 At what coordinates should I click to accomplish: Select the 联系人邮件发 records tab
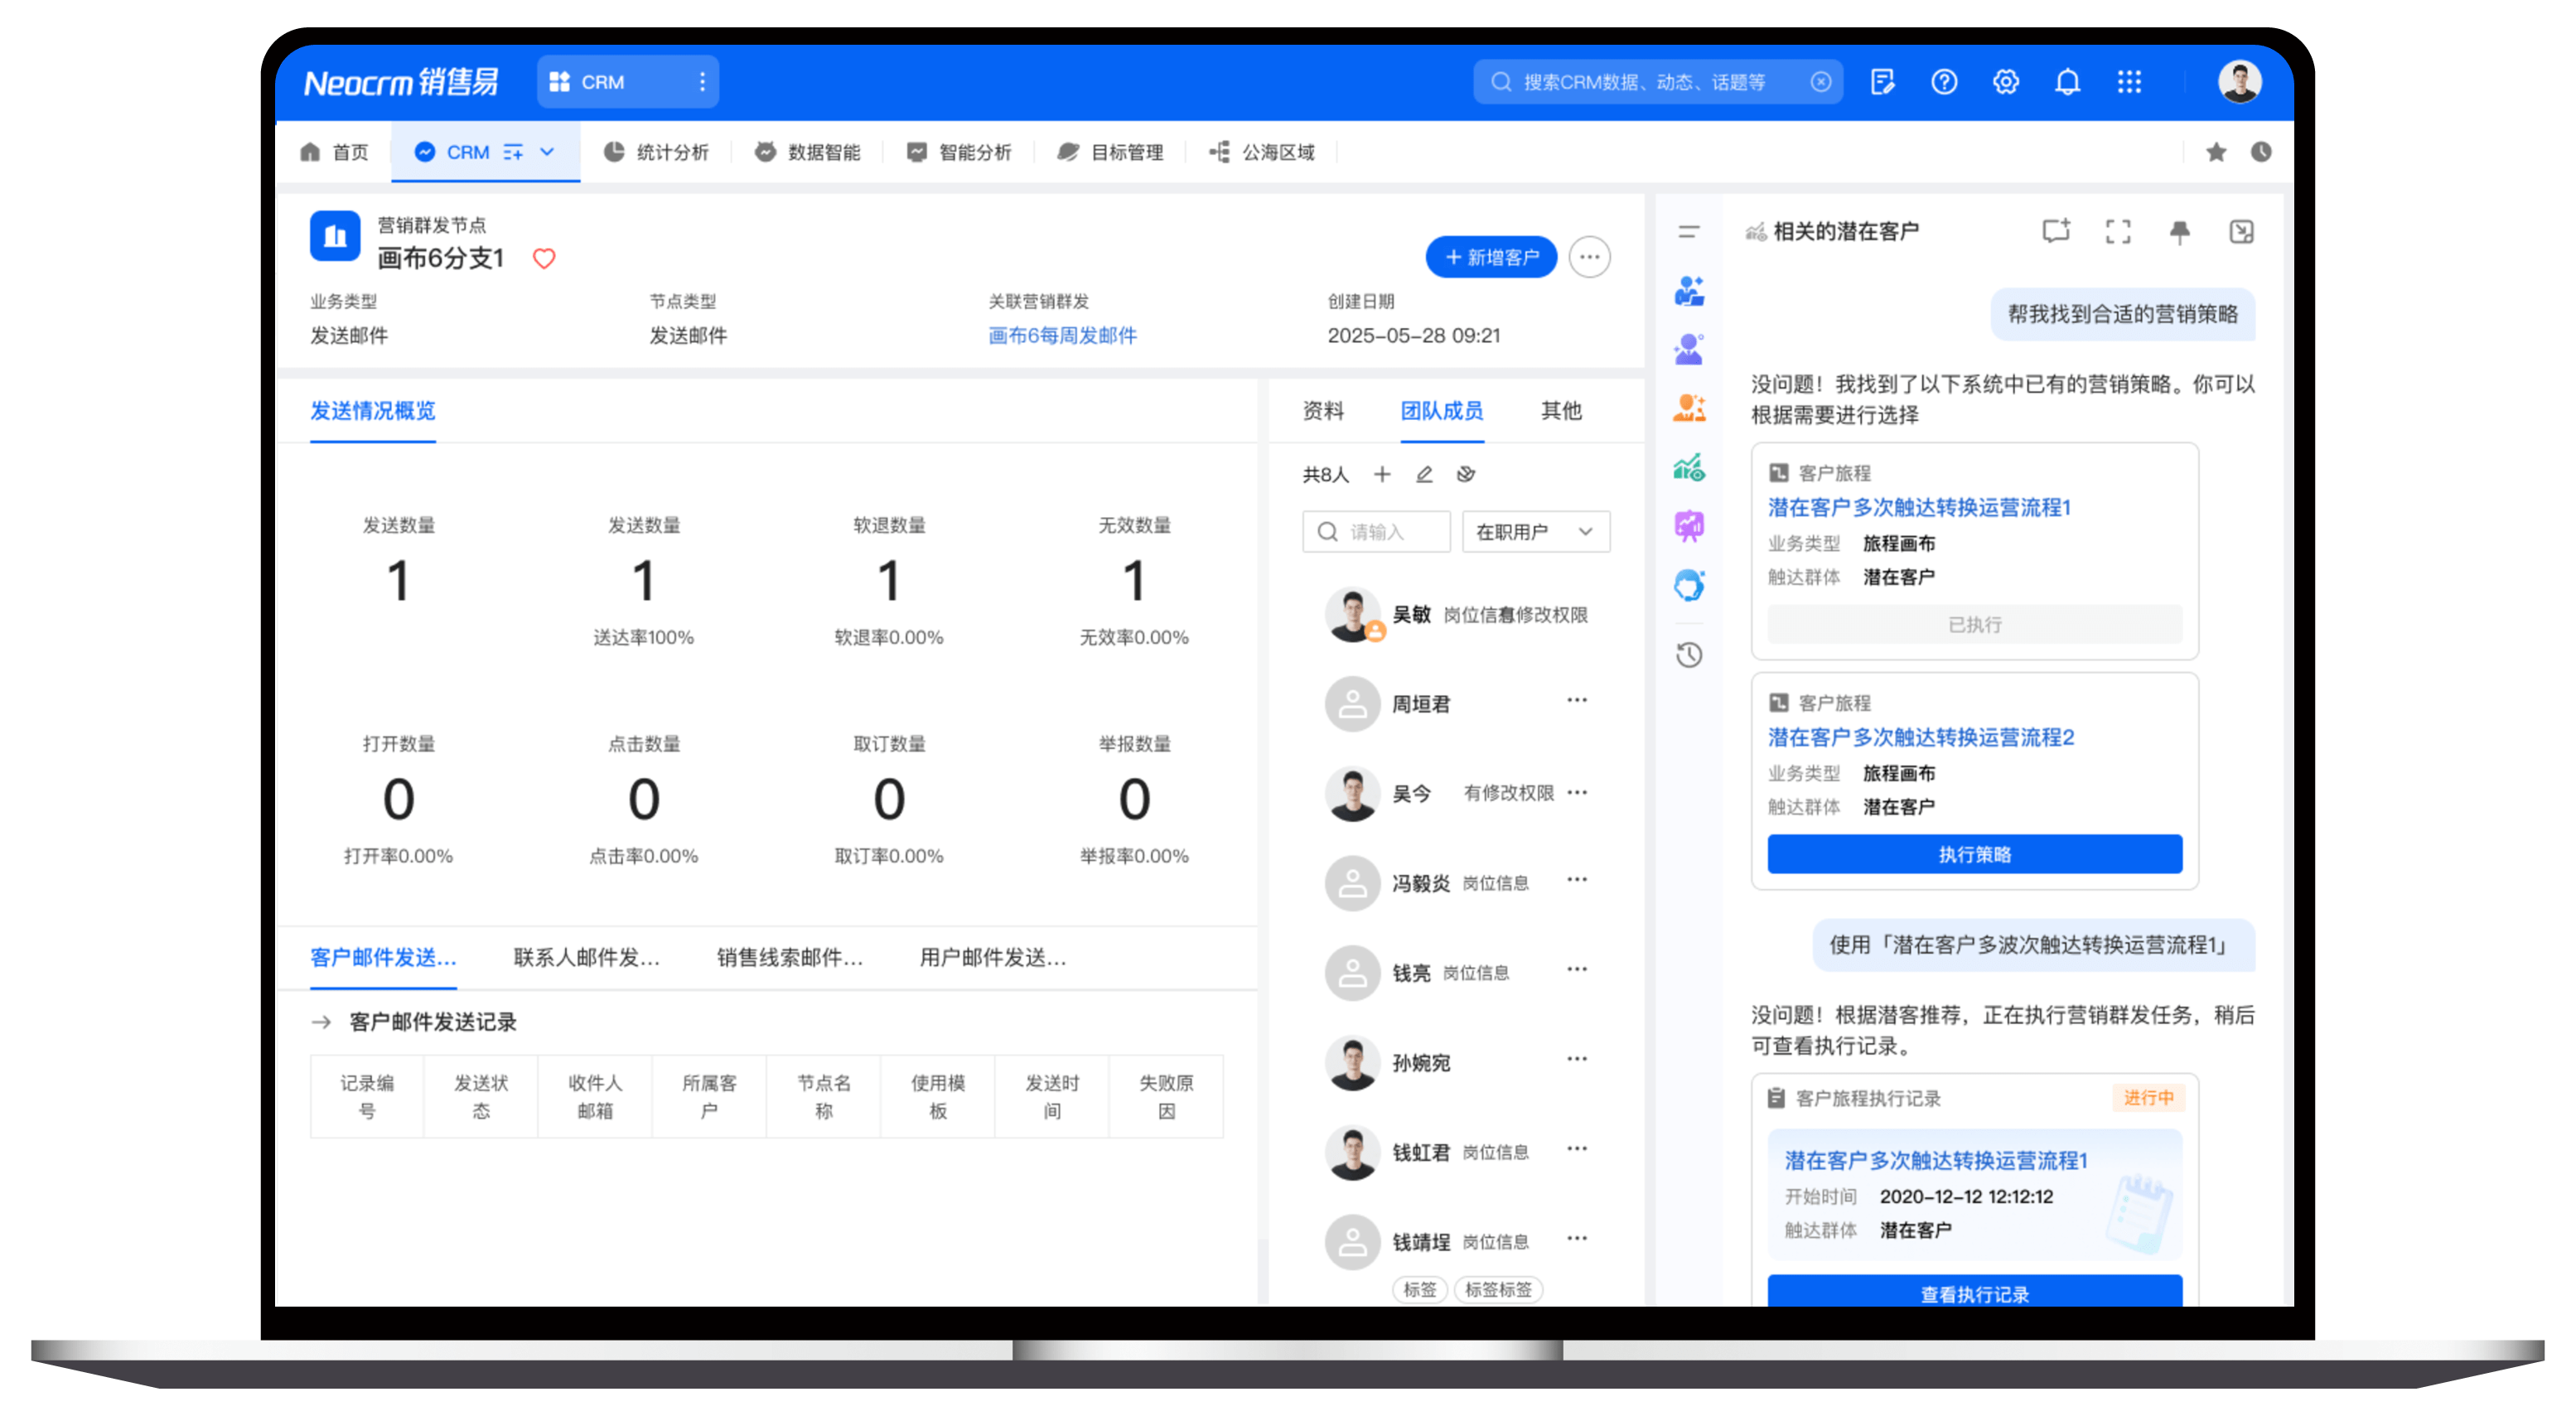pos(587,958)
